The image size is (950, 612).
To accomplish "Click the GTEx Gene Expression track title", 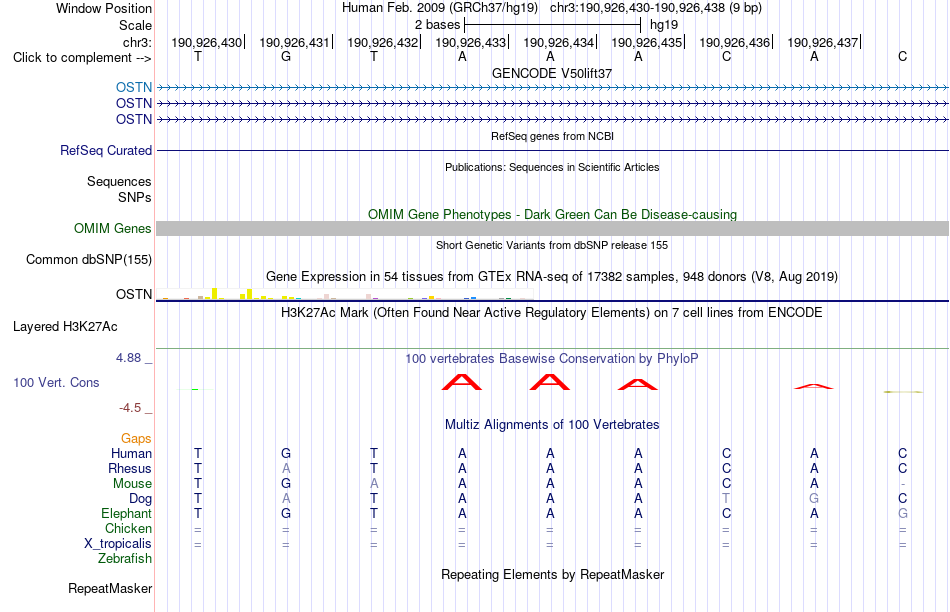I will (552, 277).
